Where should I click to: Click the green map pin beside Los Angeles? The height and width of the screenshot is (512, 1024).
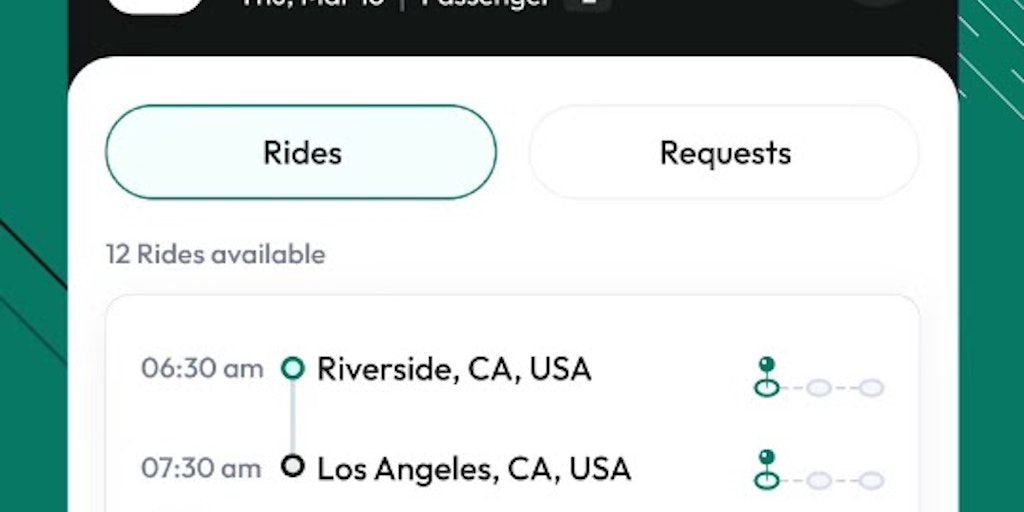pyautogui.click(x=767, y=470)
